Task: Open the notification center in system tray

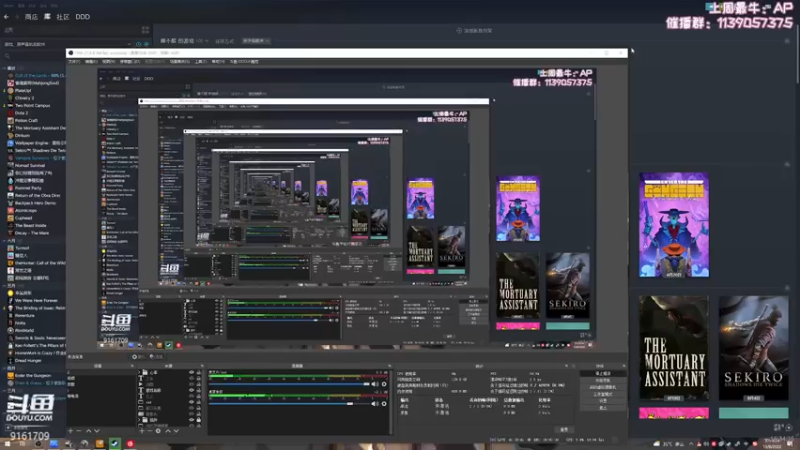Action: coord(790,444)
